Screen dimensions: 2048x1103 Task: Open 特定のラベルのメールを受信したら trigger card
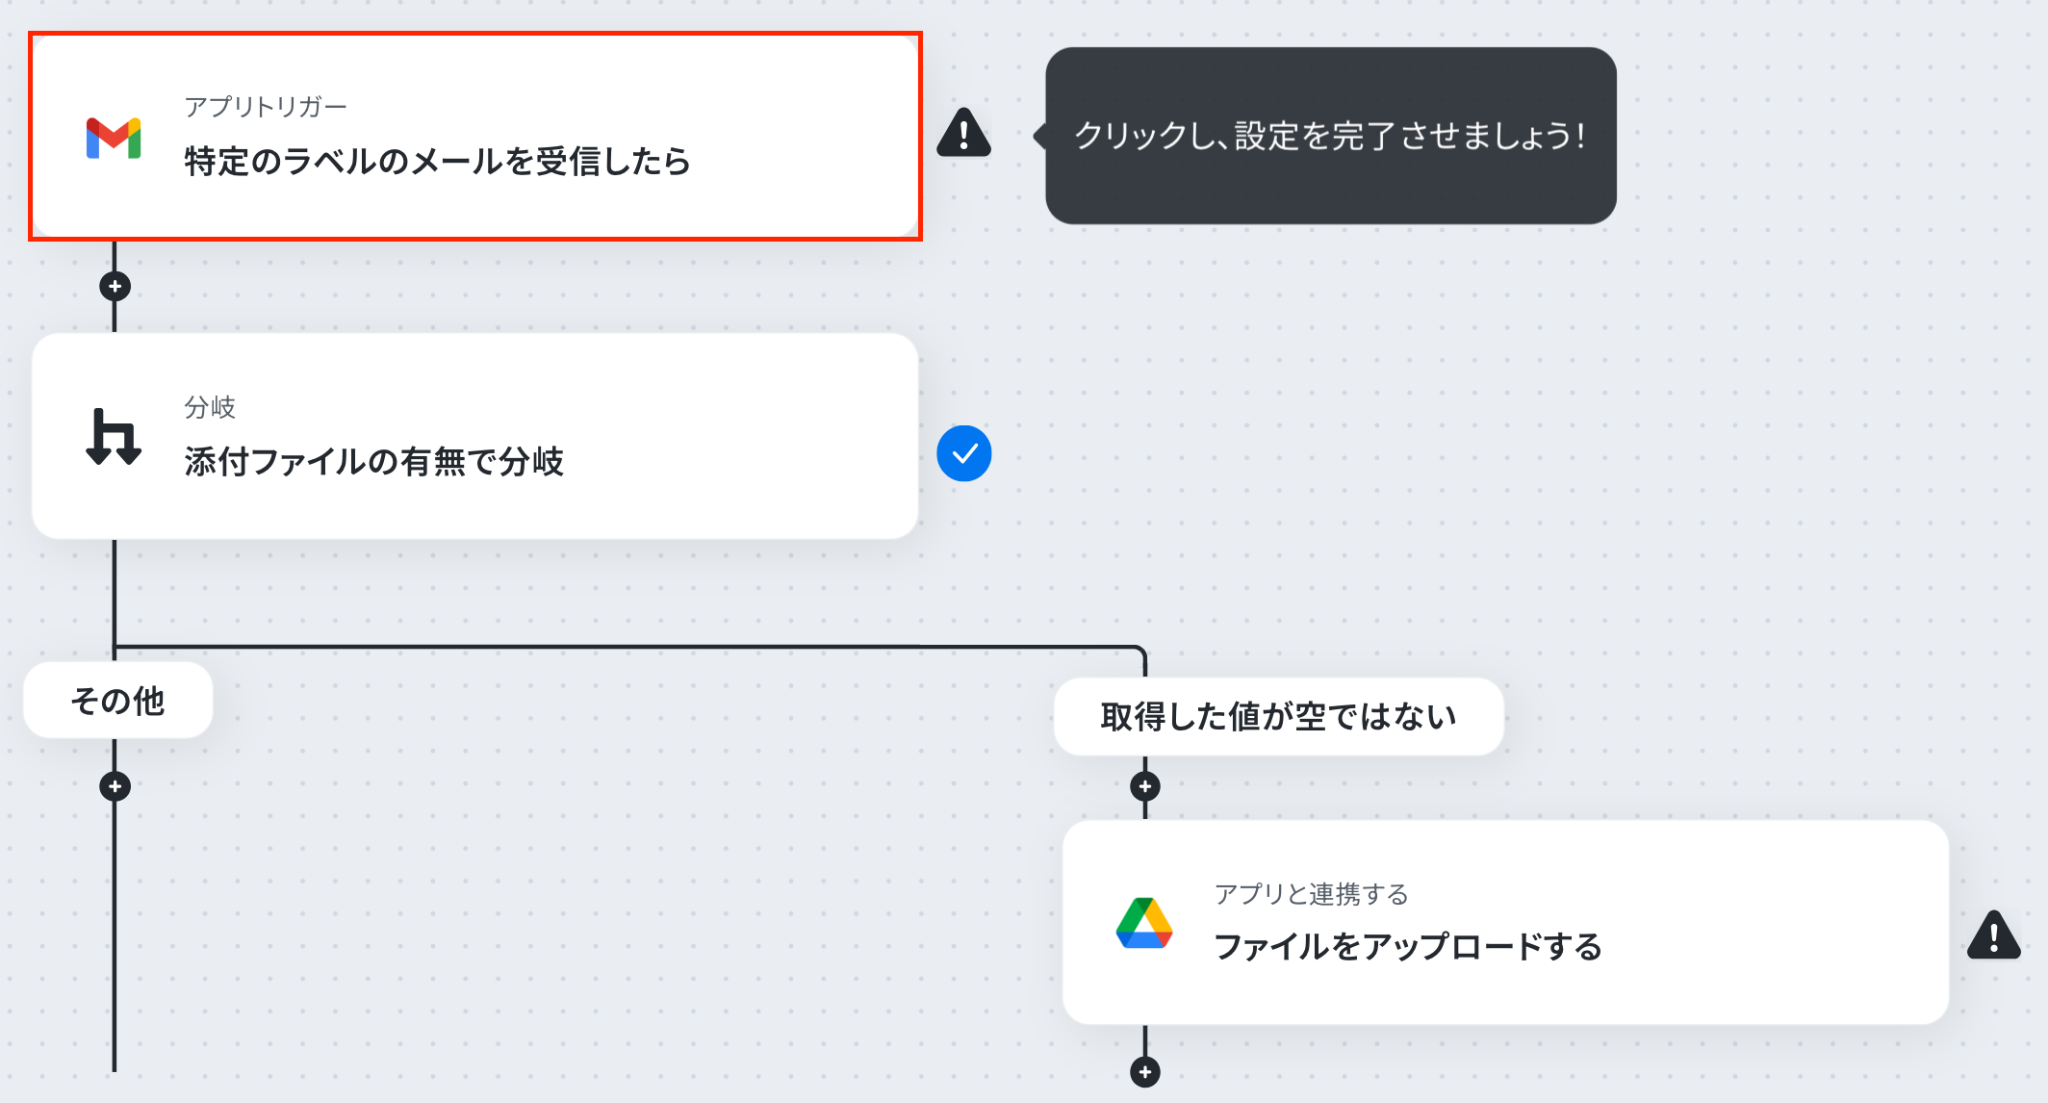point(475,137)
